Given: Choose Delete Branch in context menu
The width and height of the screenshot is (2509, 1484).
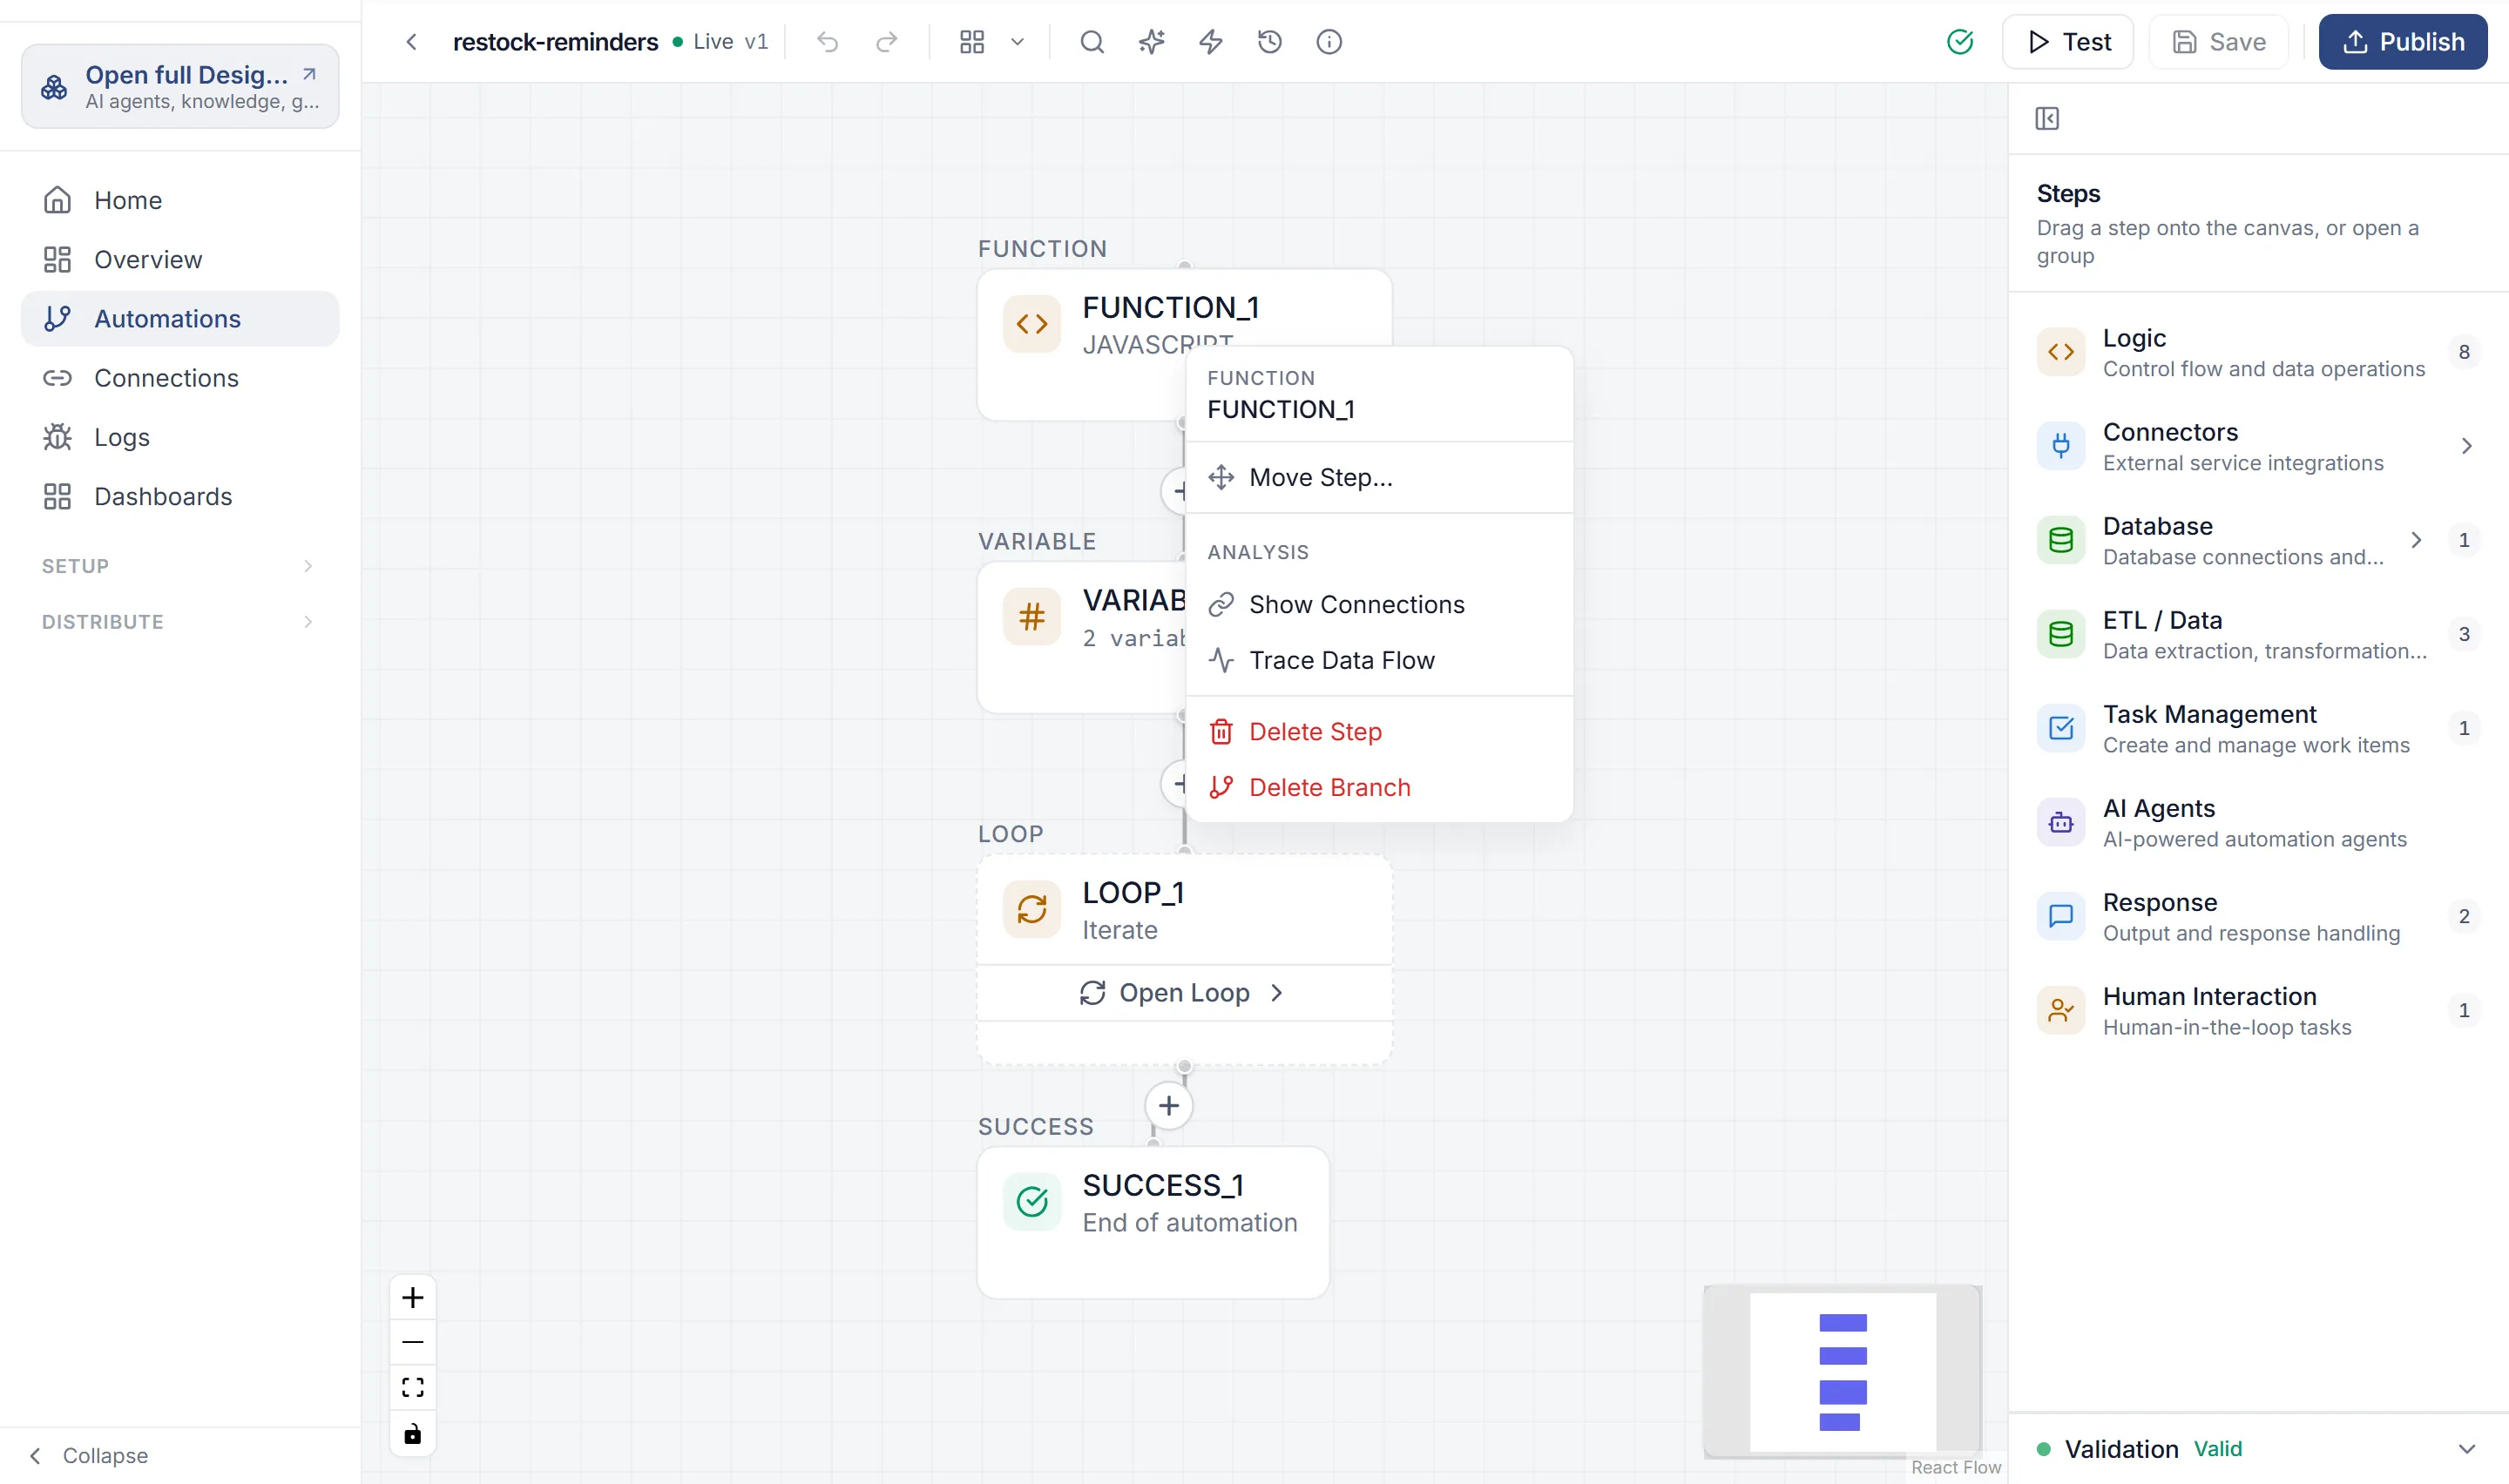Looking at the screenshot, I should (1379, 788).
